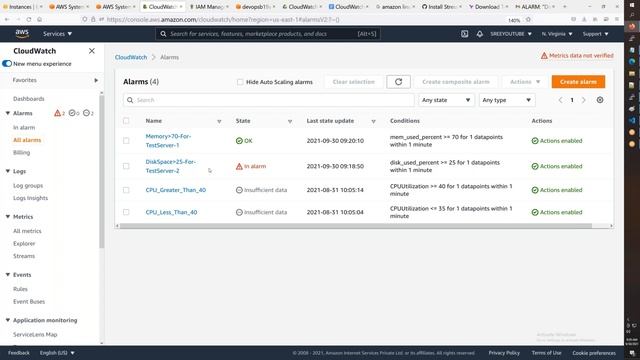The height and width of the screenshot is (360, 640).
Task: Collapse the Events sidebar section
Action: coord(8,275)
